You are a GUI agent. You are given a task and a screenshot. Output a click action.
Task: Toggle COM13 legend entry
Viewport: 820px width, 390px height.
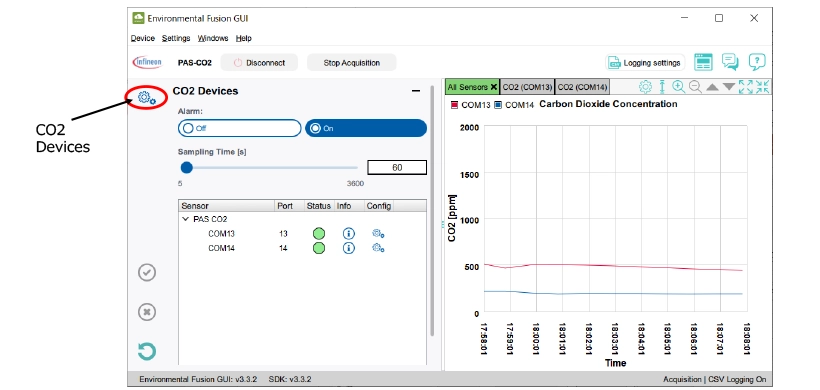coord(471,105)
